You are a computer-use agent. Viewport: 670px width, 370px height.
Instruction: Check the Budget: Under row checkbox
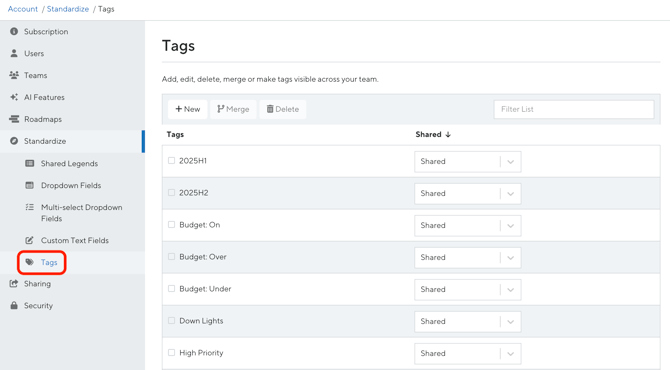171,289
